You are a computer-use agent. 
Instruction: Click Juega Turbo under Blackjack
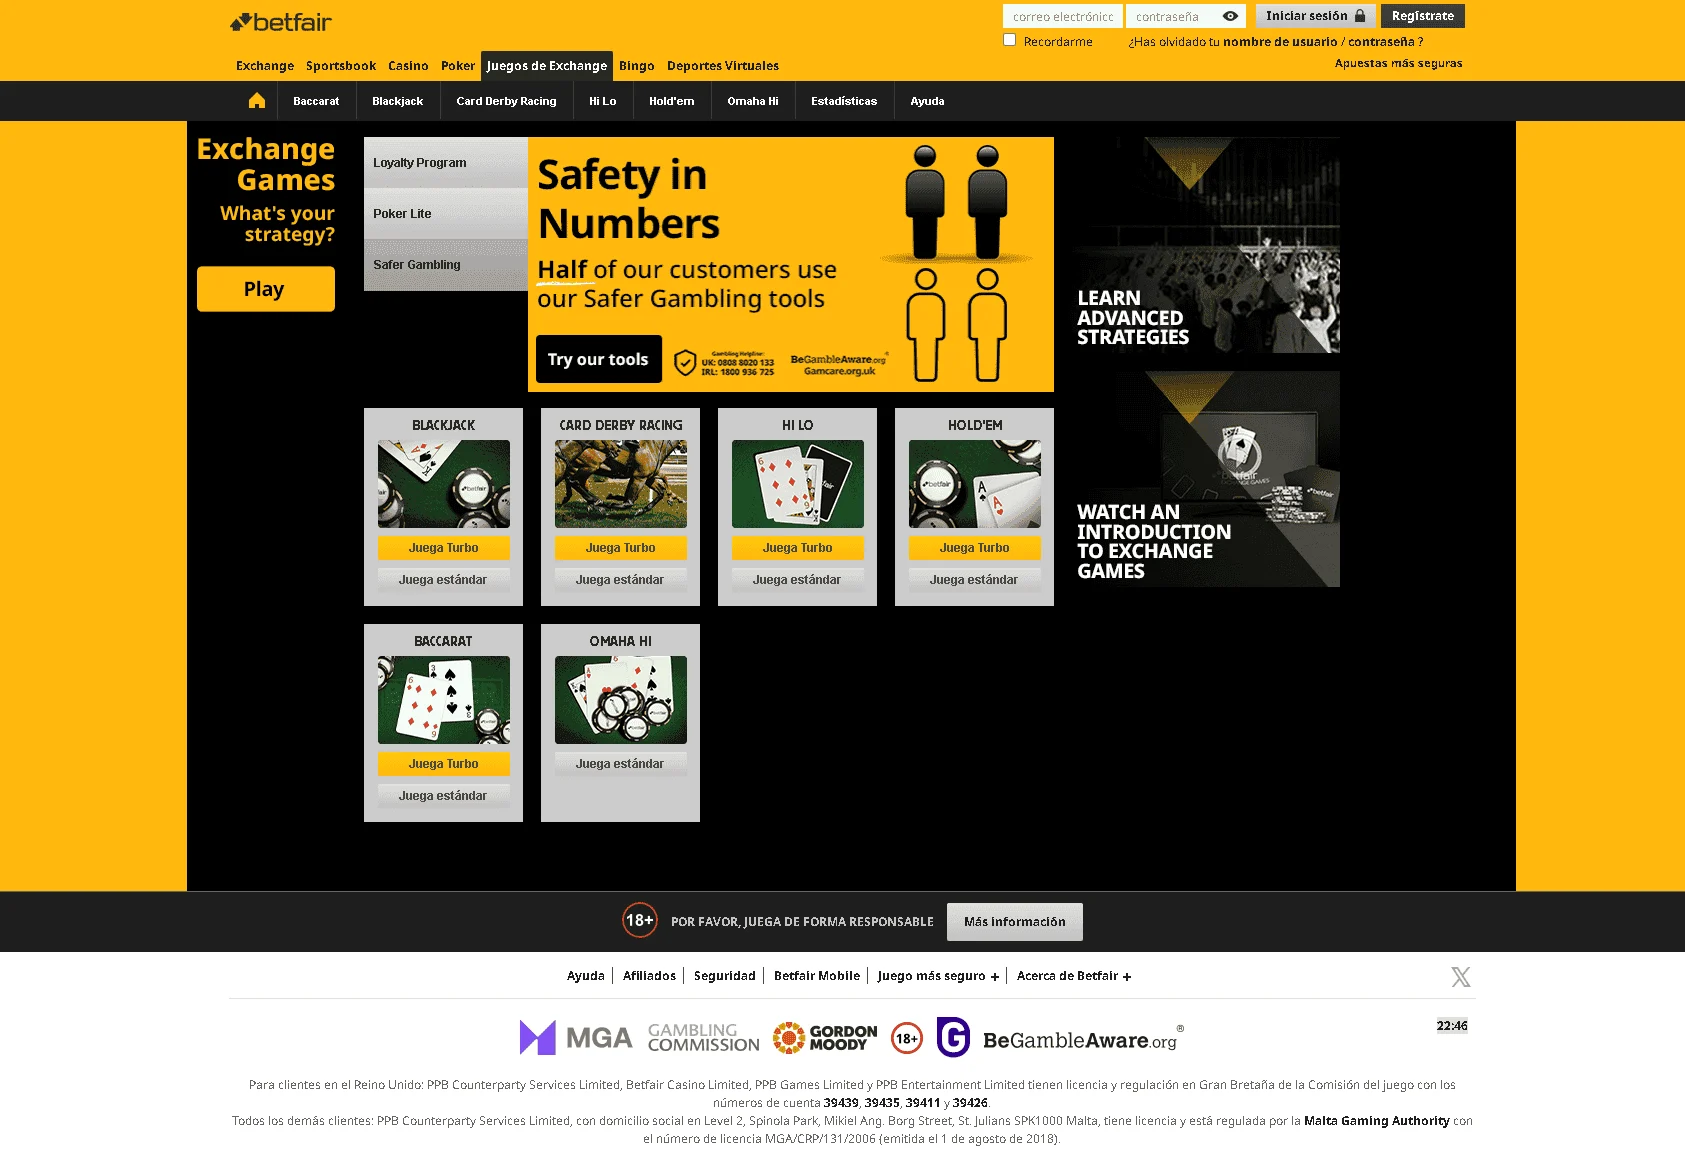coord(444,548)
